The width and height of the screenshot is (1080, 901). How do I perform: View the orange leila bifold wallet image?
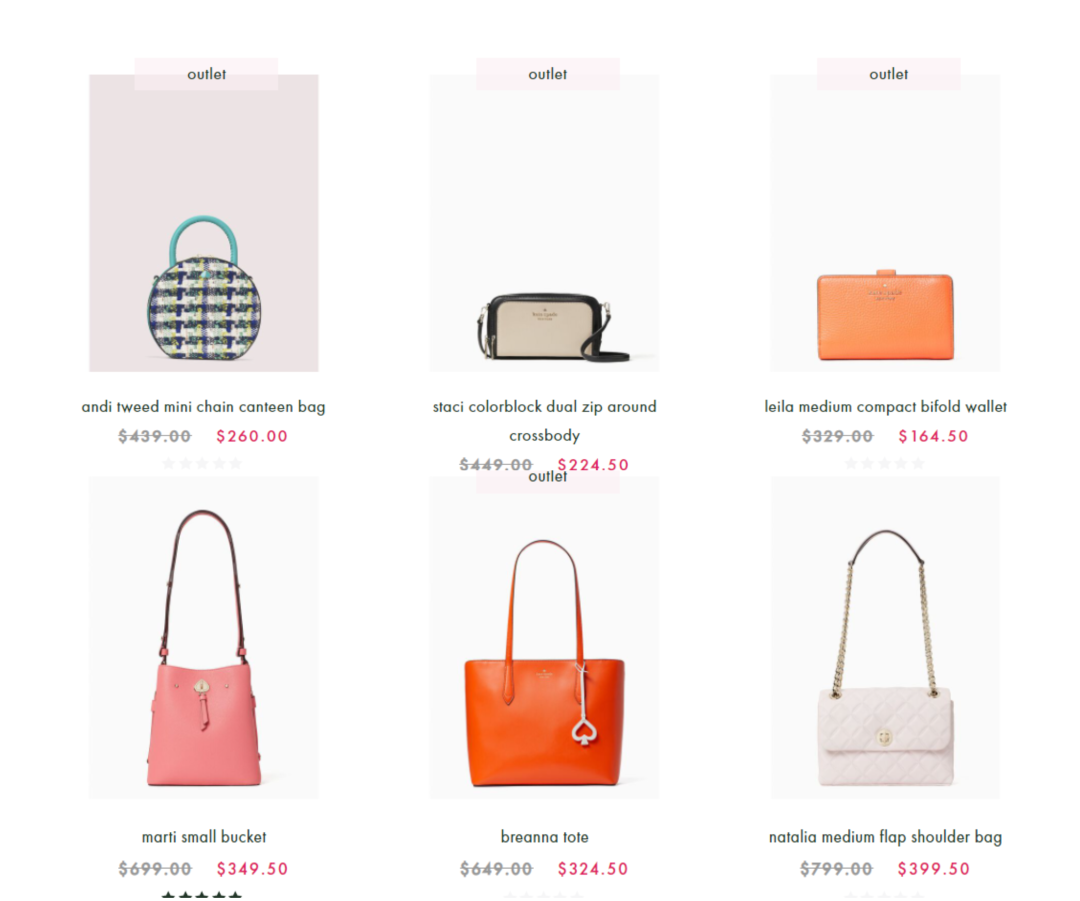[x=885, y=223]
